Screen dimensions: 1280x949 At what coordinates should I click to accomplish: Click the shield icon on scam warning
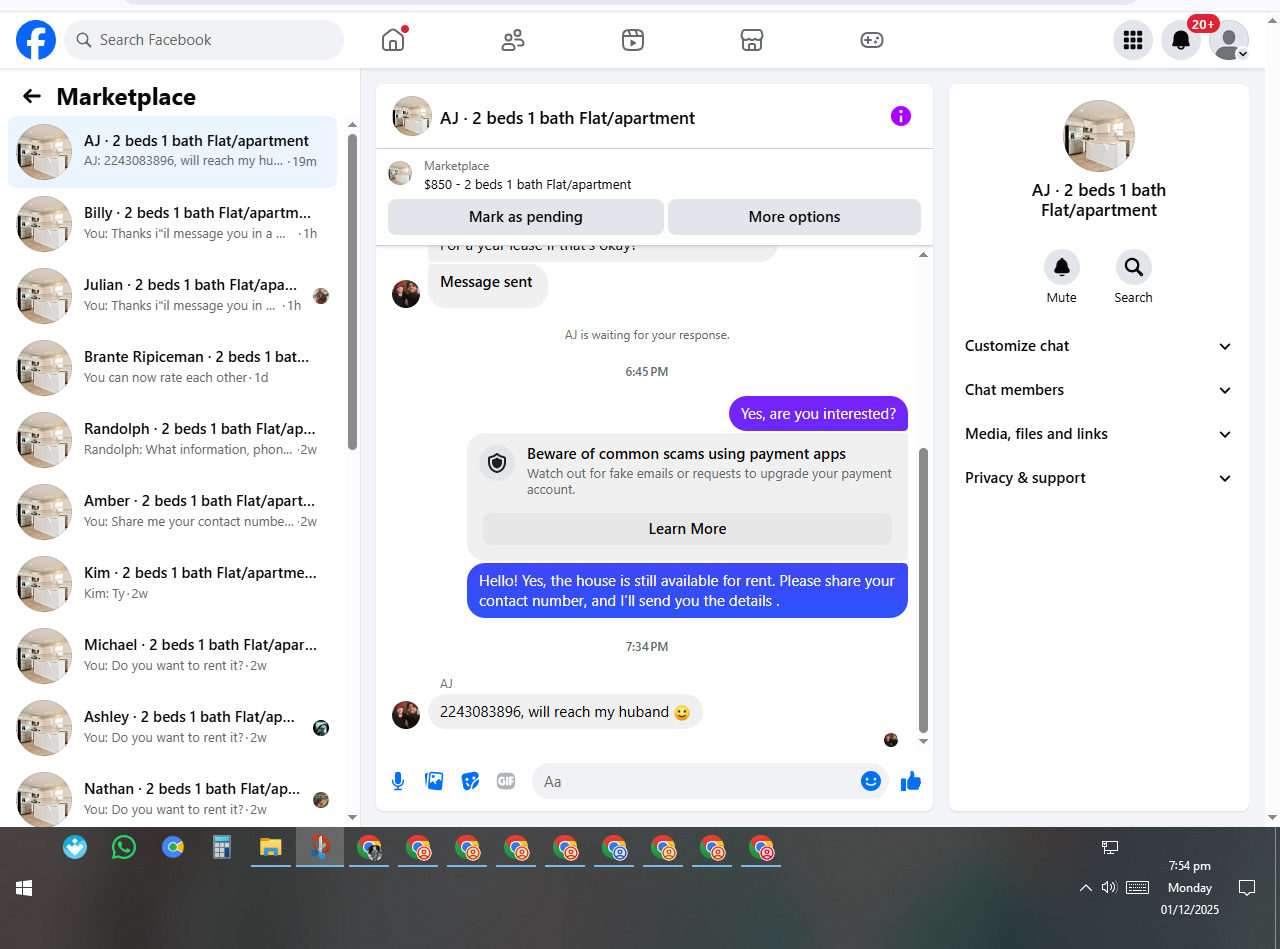click(x=497, y=463)
